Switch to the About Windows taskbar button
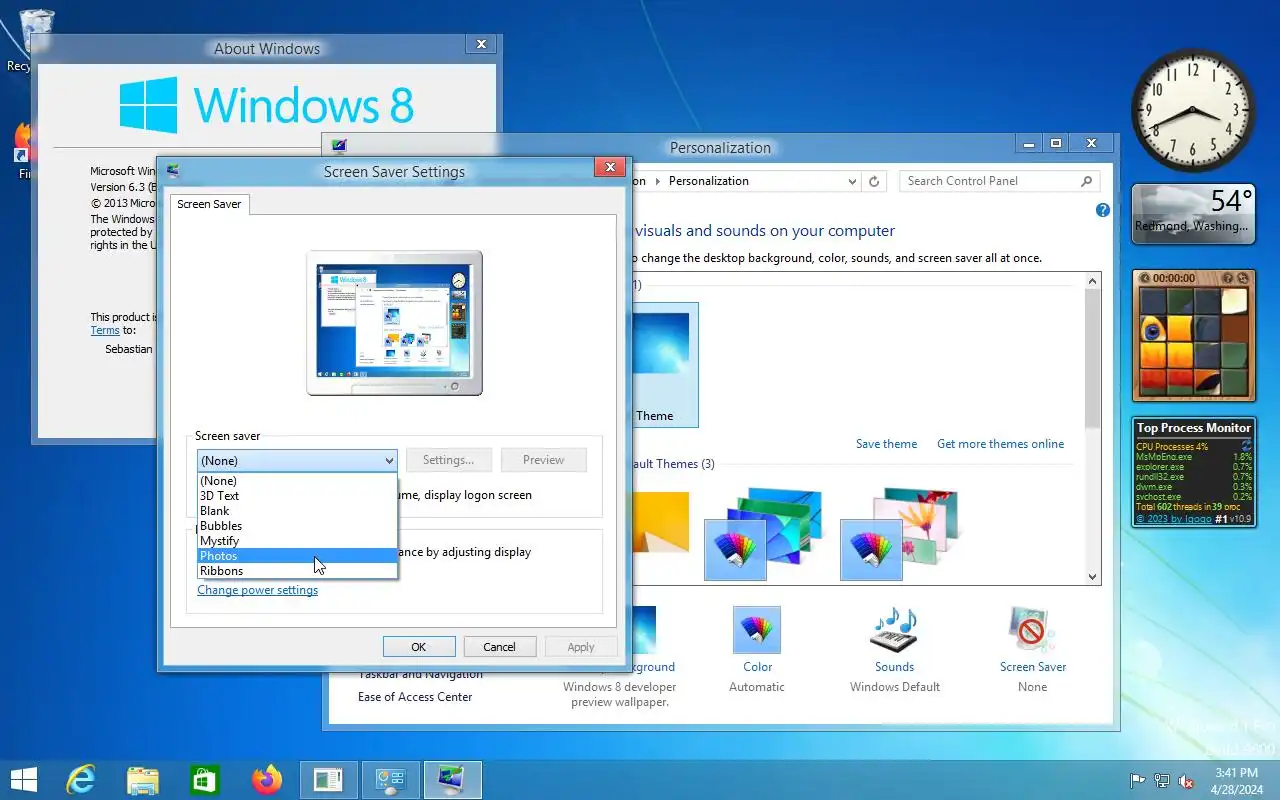 point(329,780)
